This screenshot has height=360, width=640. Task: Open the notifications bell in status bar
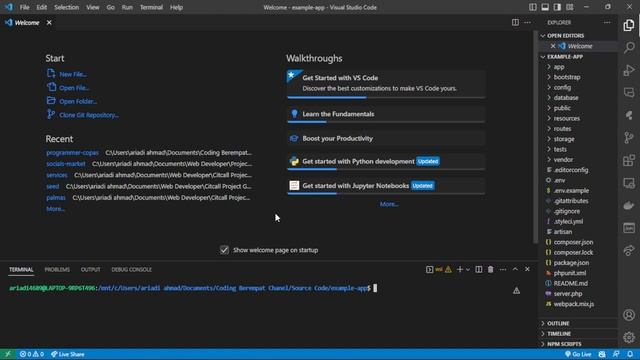630,354
